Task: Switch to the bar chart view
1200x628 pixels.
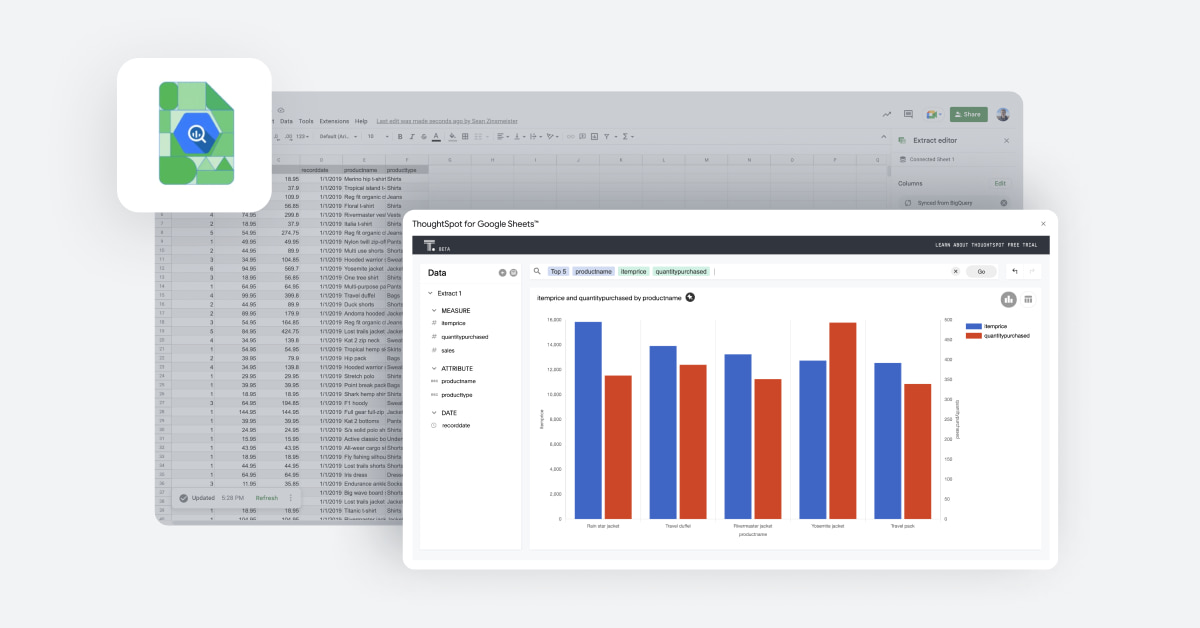Action: (x=1009, y=299)
